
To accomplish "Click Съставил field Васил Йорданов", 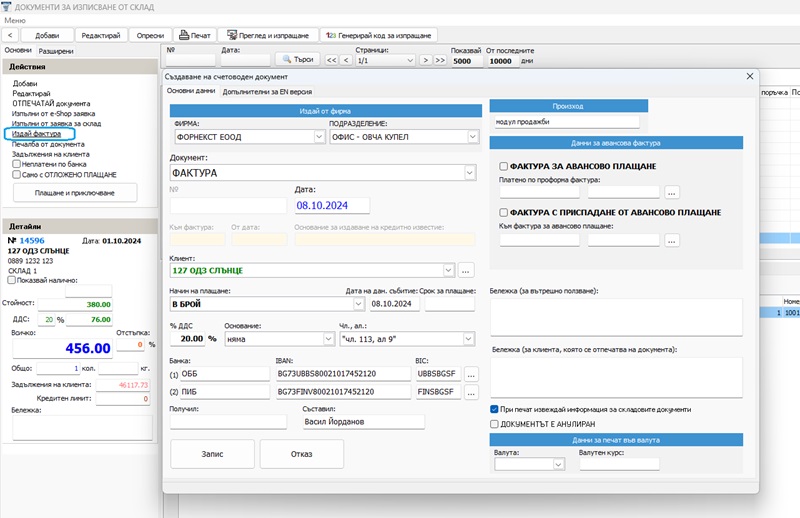I will 363,422.
